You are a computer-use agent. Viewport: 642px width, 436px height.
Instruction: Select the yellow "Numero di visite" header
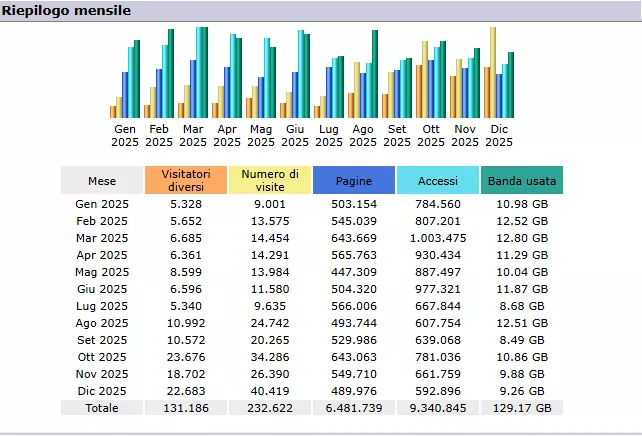(x=270, y=180)
